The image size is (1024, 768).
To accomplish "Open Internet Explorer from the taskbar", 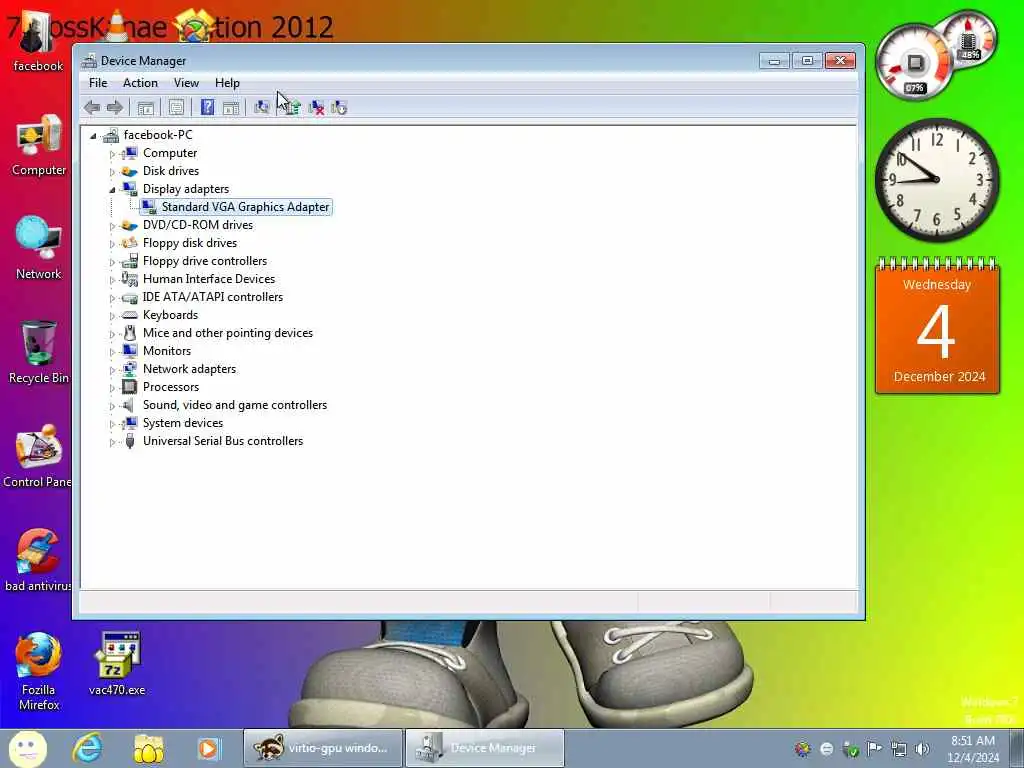I will point(88,748).
